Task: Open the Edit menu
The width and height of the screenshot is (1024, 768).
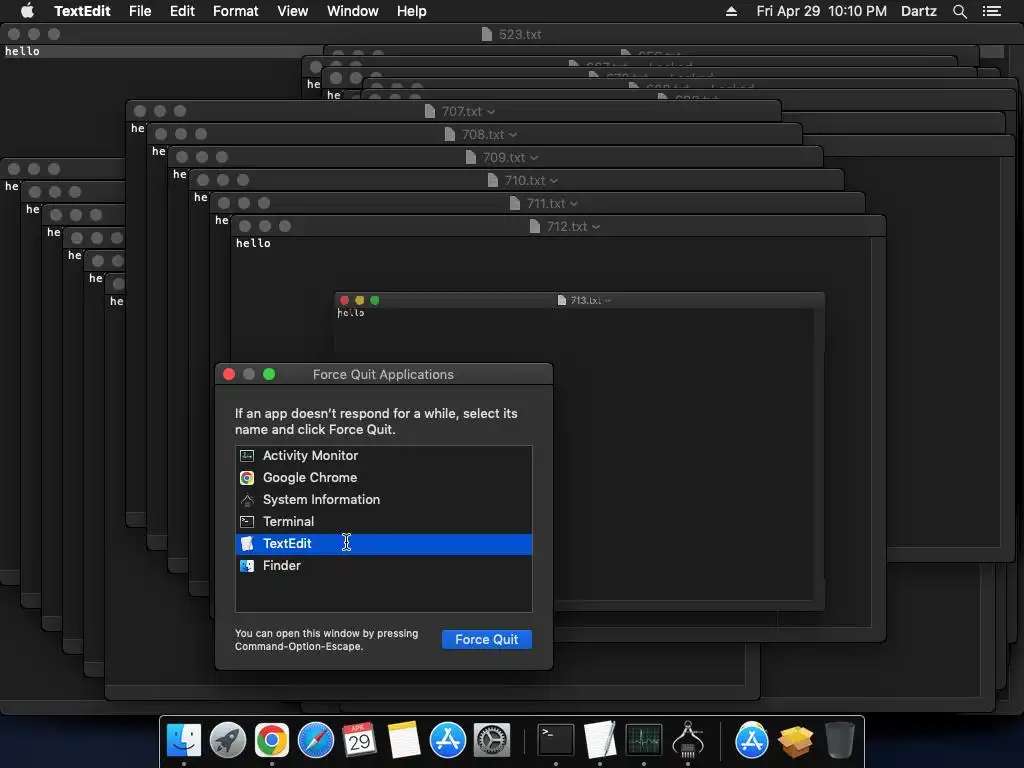Action: coord(182,11)
